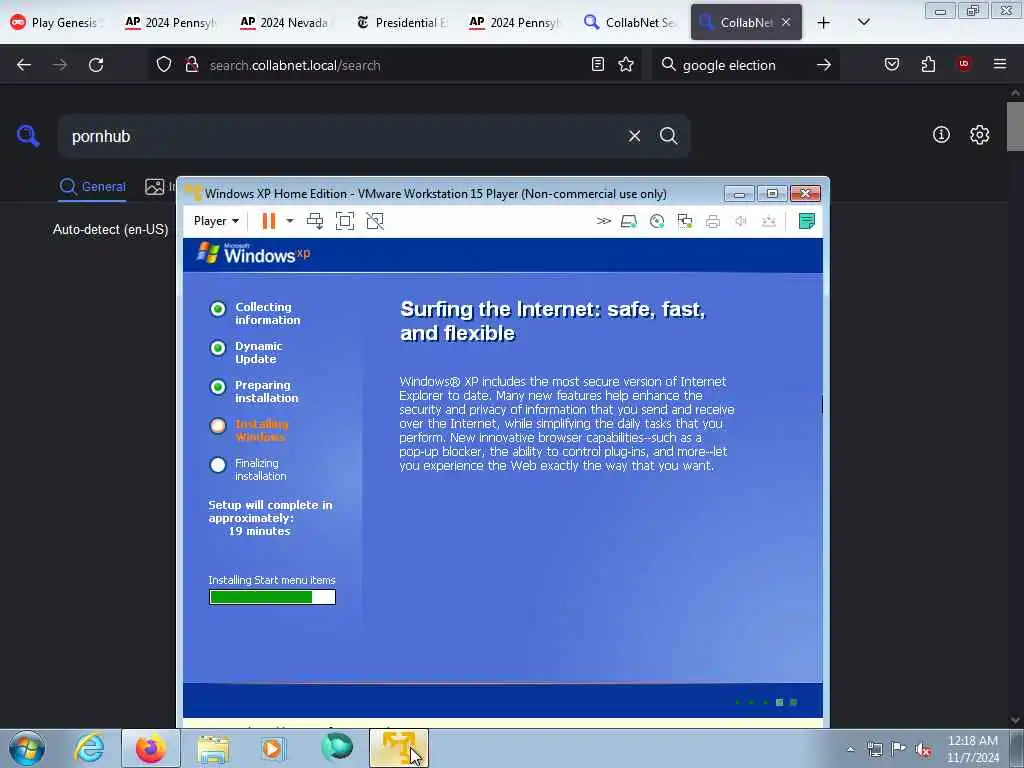
Task: Switch to Firefox in the taskbar
Action: [x=151, y=748]
